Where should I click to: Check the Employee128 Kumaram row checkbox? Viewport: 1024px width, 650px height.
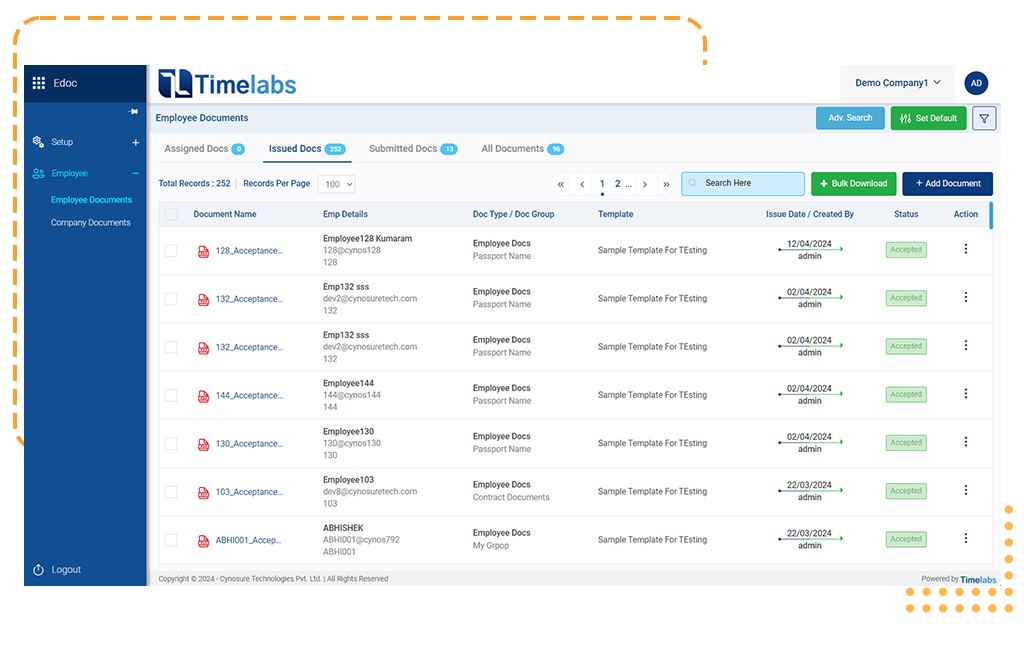coord(171,251)
